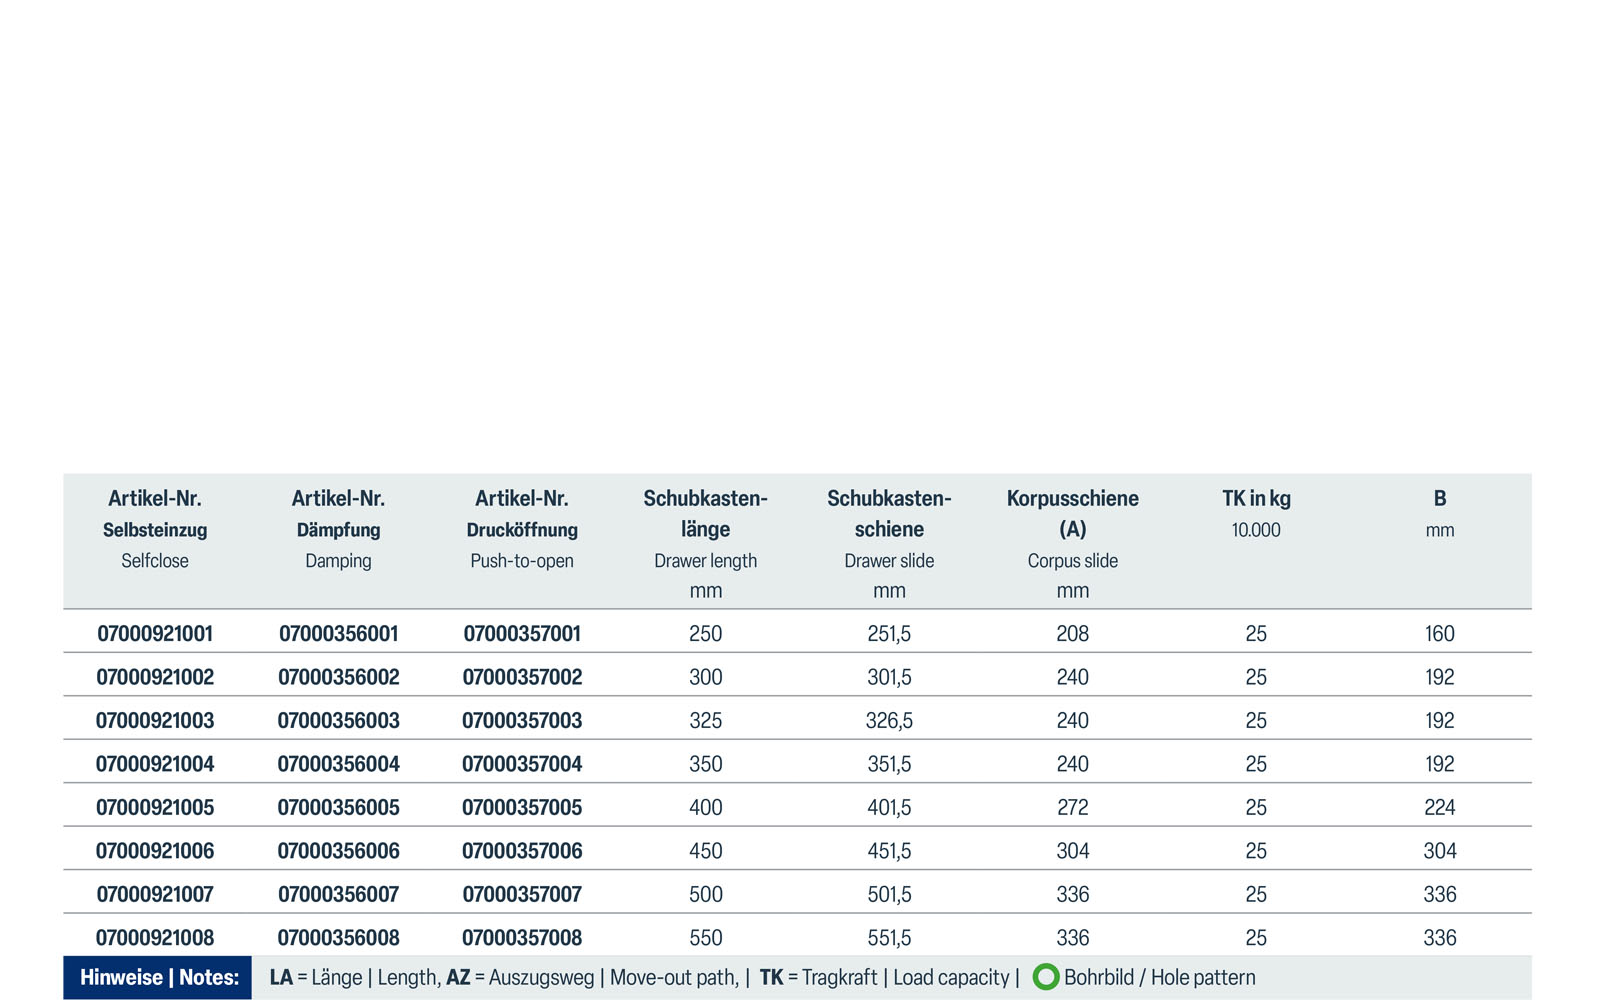1600x1000 pixels.
Task: Click the drawer slide value 401,5
Action: 889,807
